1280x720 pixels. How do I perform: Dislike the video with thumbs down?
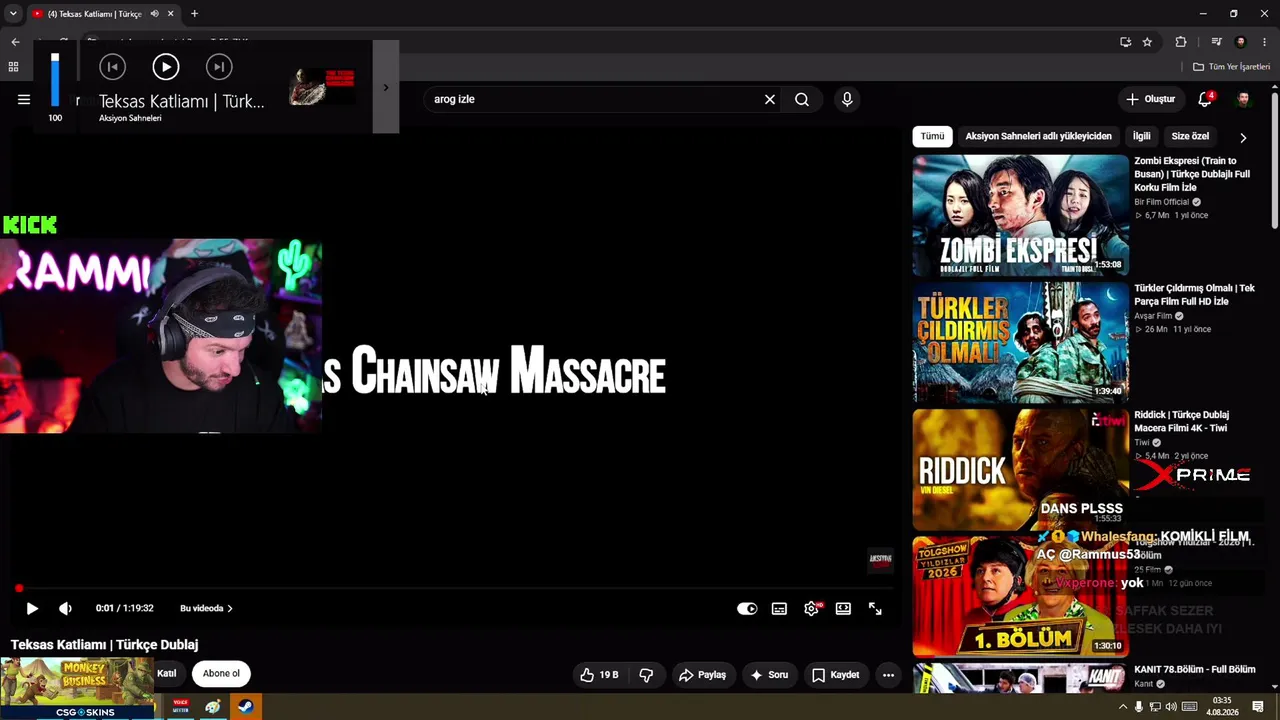646,675
